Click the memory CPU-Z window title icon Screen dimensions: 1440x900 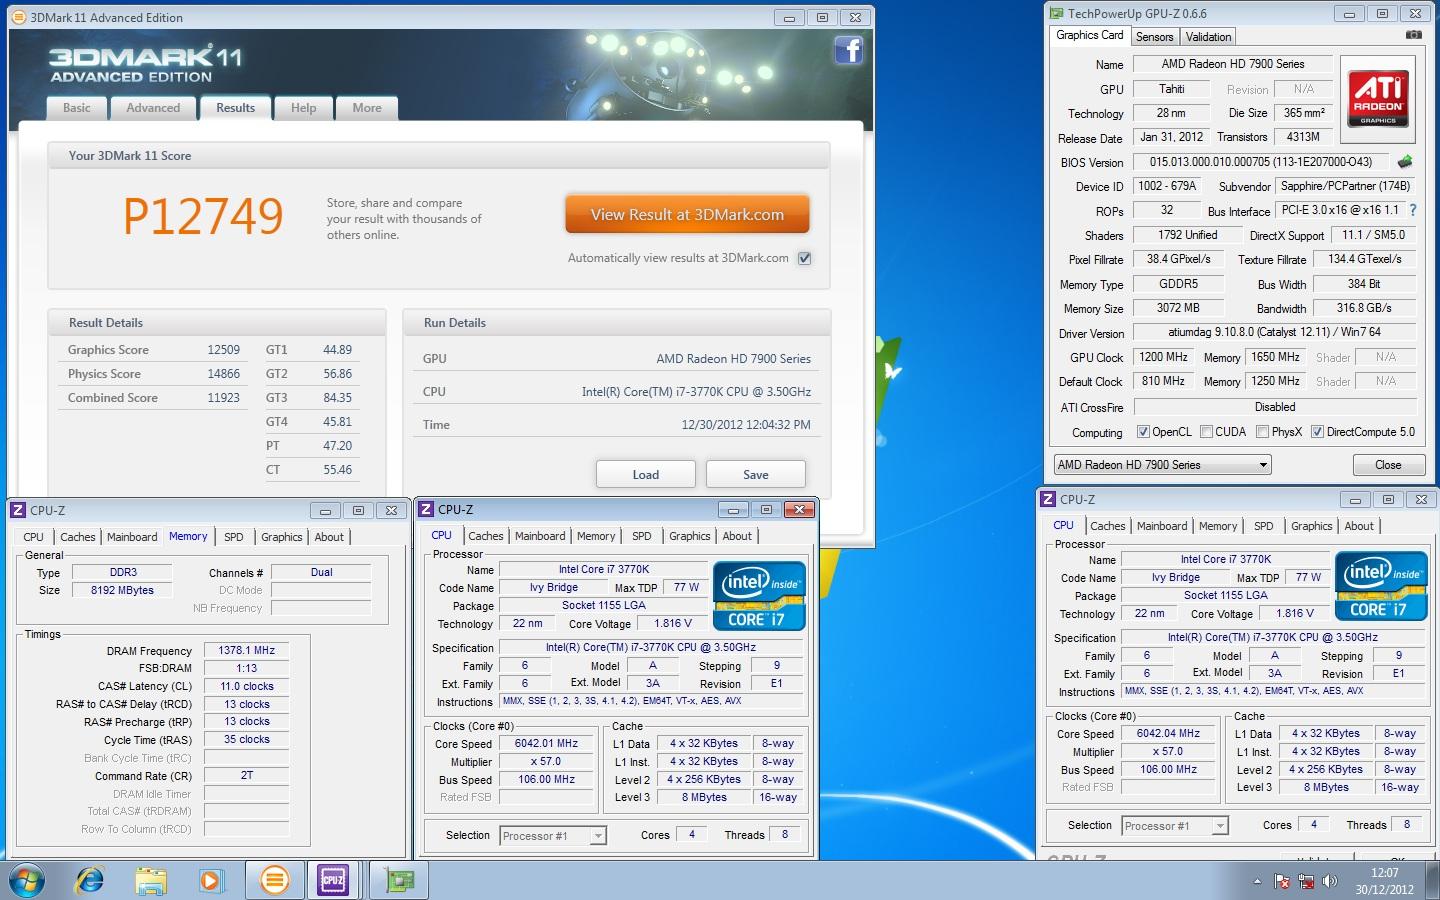pos(18,510)
